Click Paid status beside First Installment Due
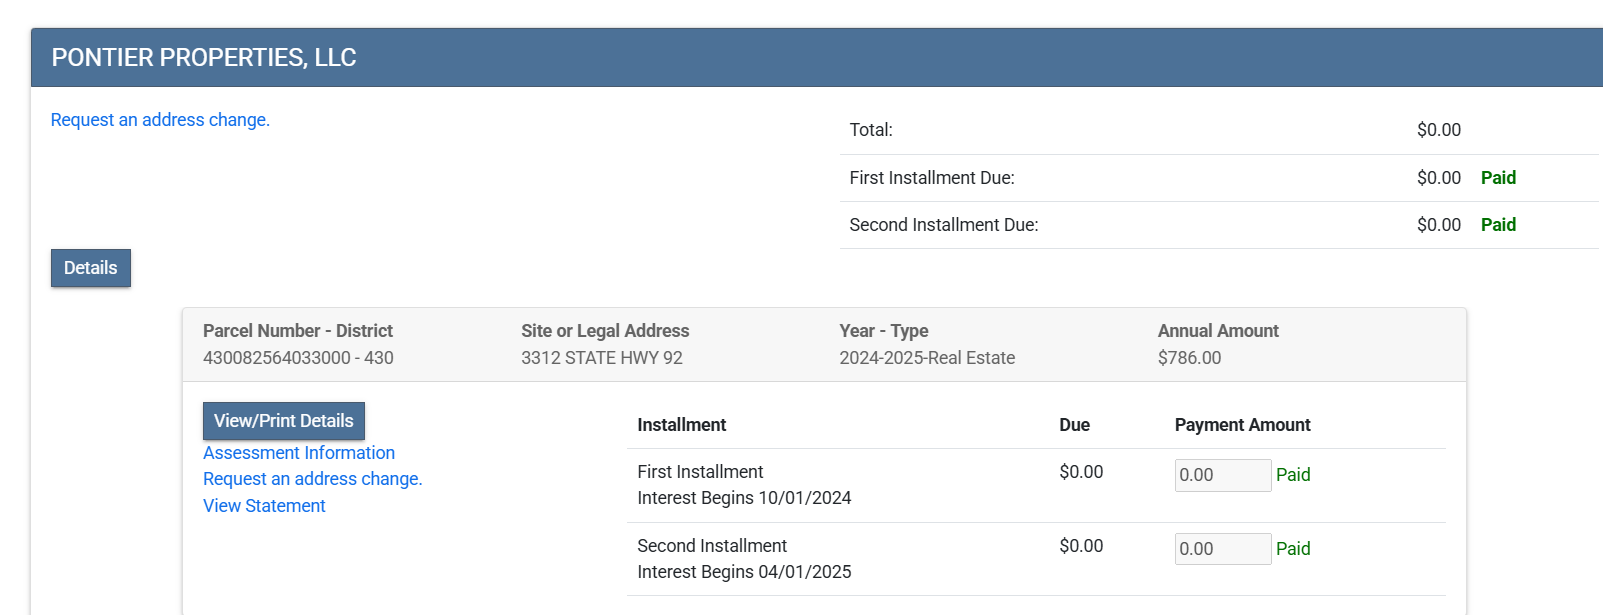1603x615 pixels. coord(1498,178)
